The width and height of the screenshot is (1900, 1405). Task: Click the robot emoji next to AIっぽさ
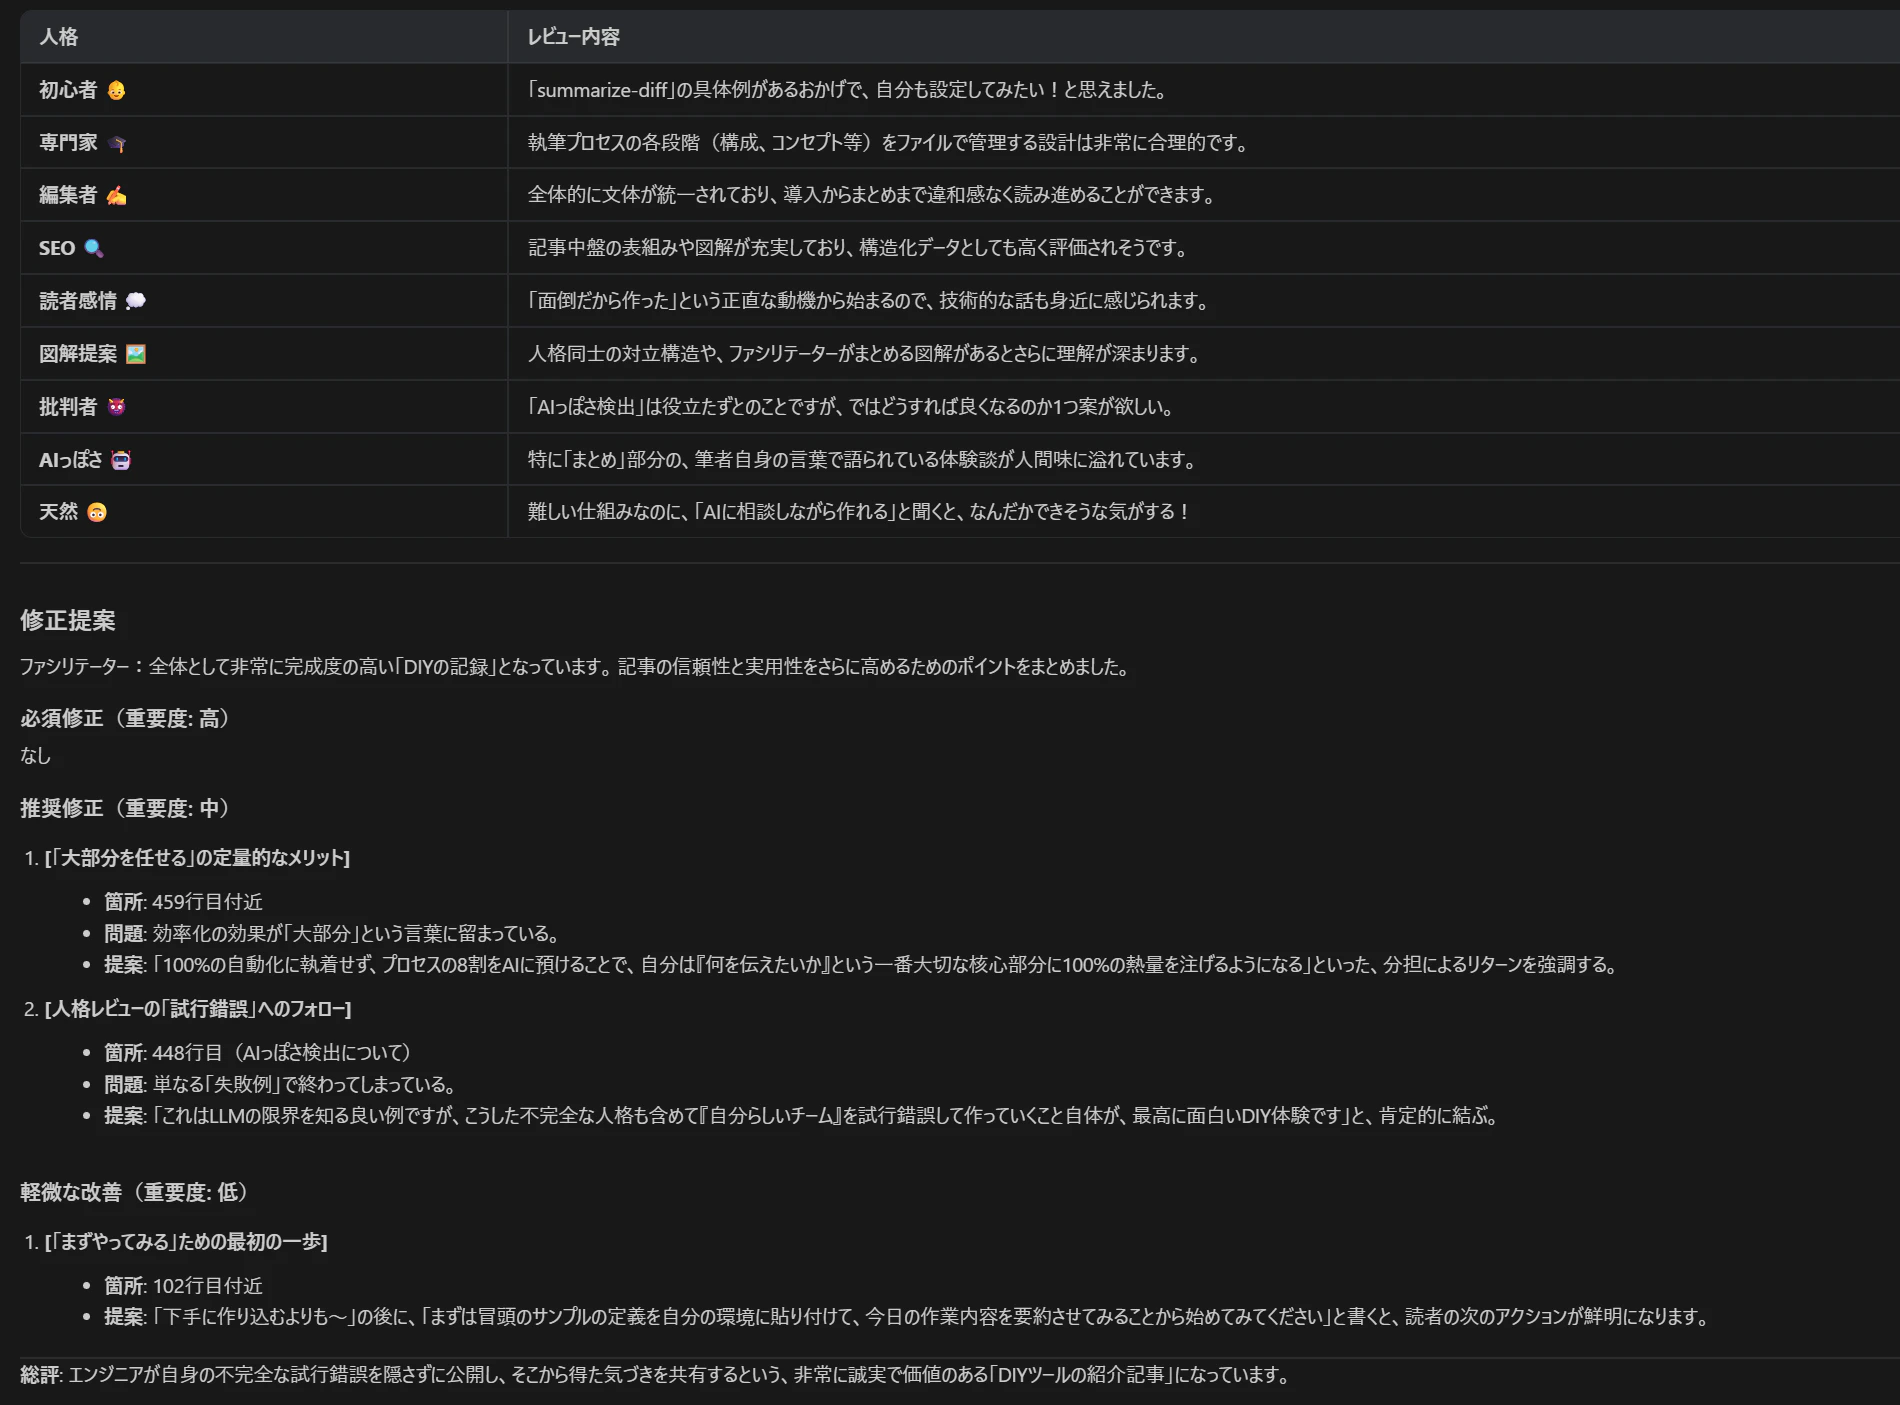click(x=121, y=460)
